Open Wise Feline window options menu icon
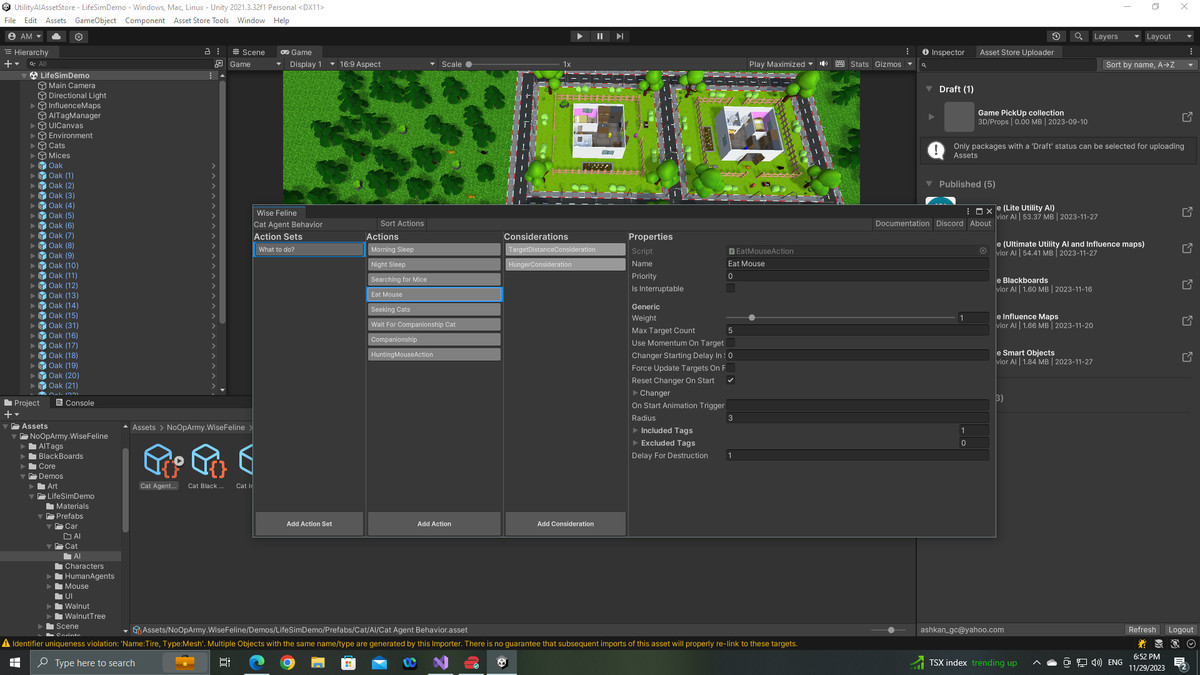Image resolution: width=1200 pixels, height=675 pixels. click(968, 212)
